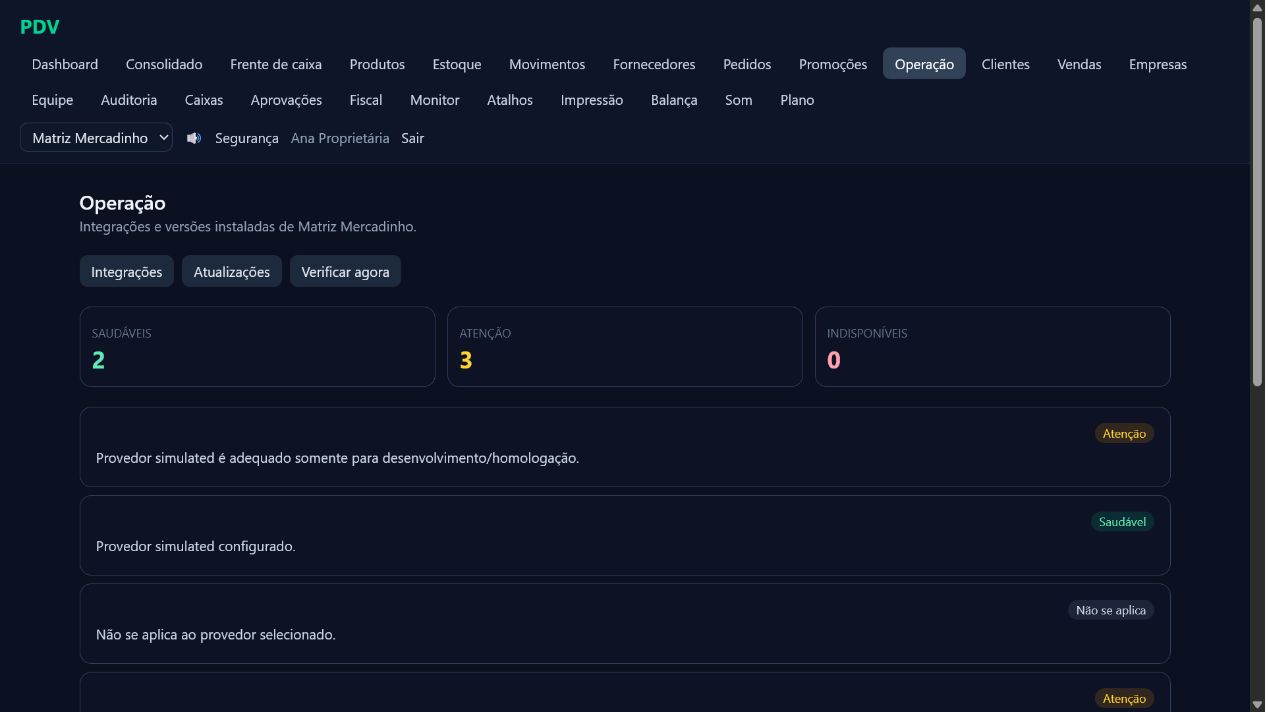
Task: Open the Estoque section
Action: click(x=457, y=64)
